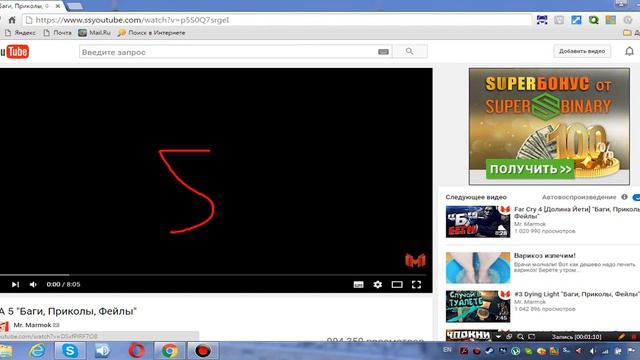The width and height of the screenshot is (640, 360).
Task: Open the red recorder app on the taskbar
Action: (x=203, y=351)
